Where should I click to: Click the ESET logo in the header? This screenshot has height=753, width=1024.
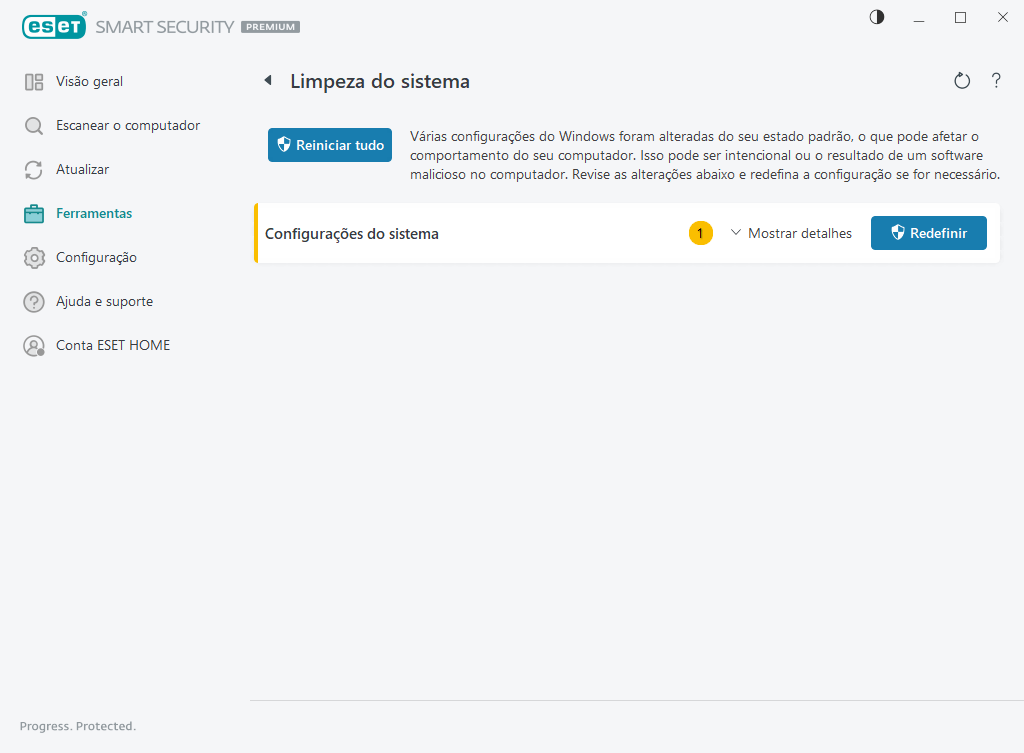click(x=54, y=27)
